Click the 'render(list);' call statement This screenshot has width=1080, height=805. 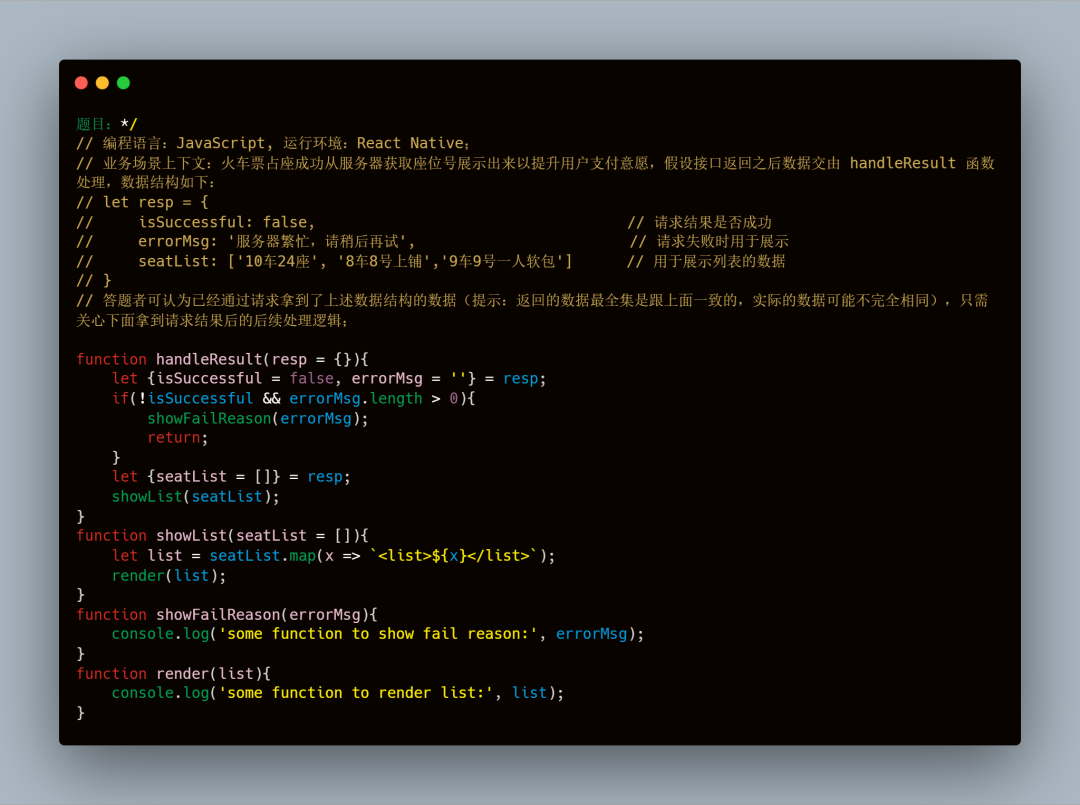pyautogui.click(x=169, y=576)
